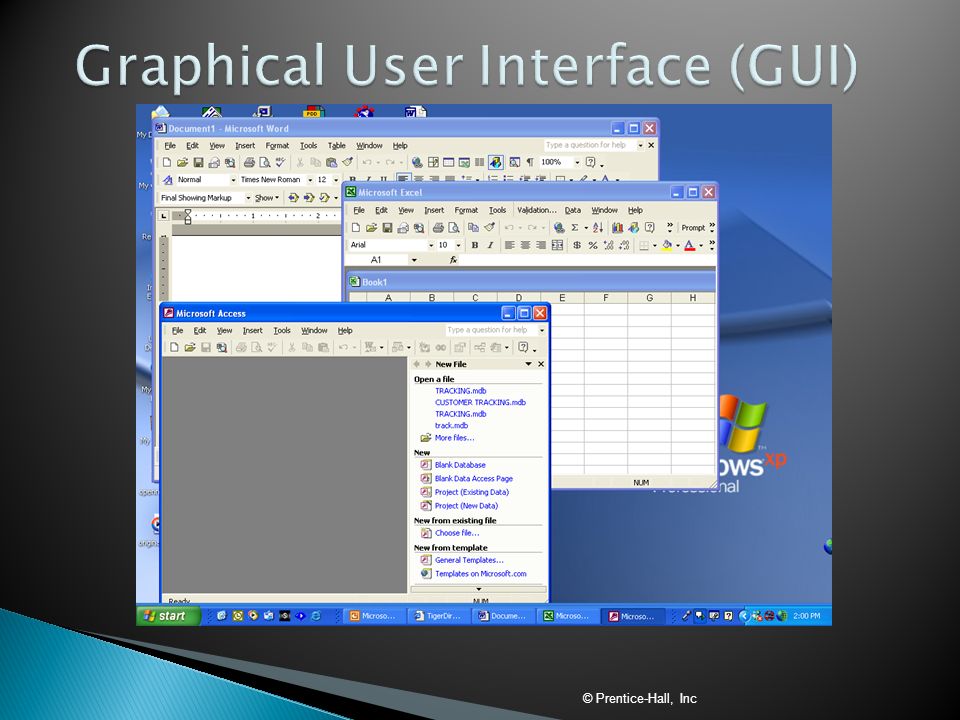Toggle Center alignment in Excel toolbar
The image size is (960, 720).
[x=525, y=245]
